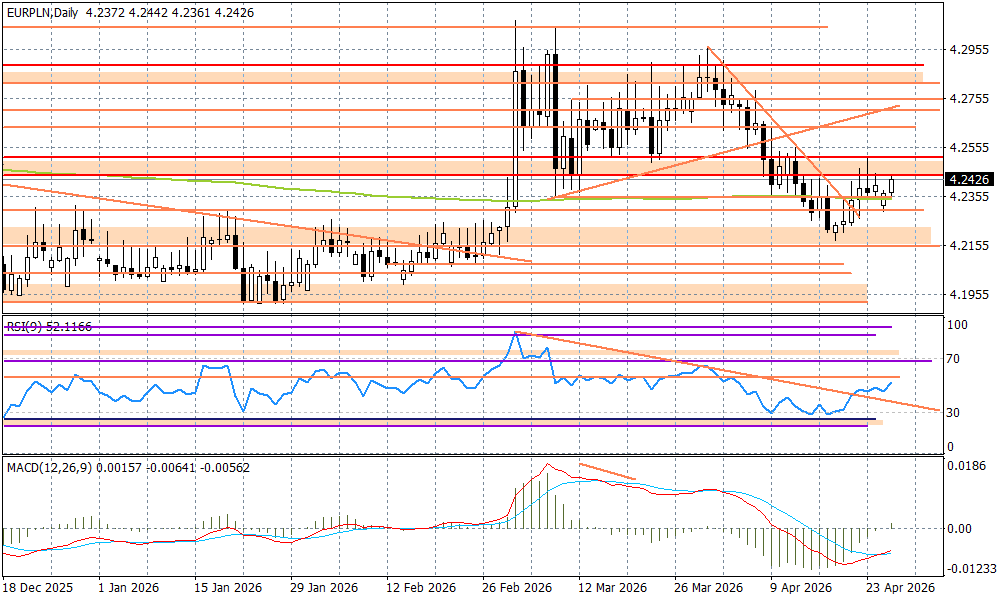This screenshot has width=1000, height=600.
Task: Click the MACD -0.01233 scale label
Action: click(x=970, y=569)
